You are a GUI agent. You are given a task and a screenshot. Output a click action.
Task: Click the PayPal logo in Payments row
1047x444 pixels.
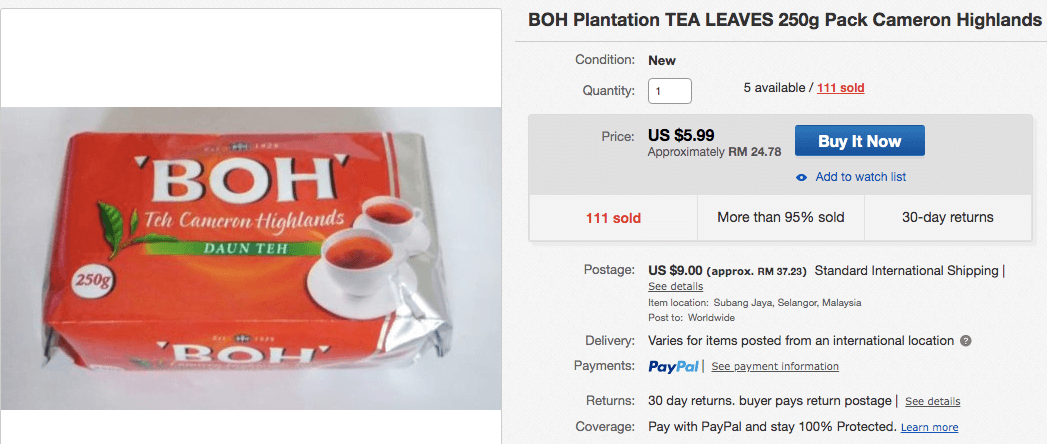click(x=673, y=366)
